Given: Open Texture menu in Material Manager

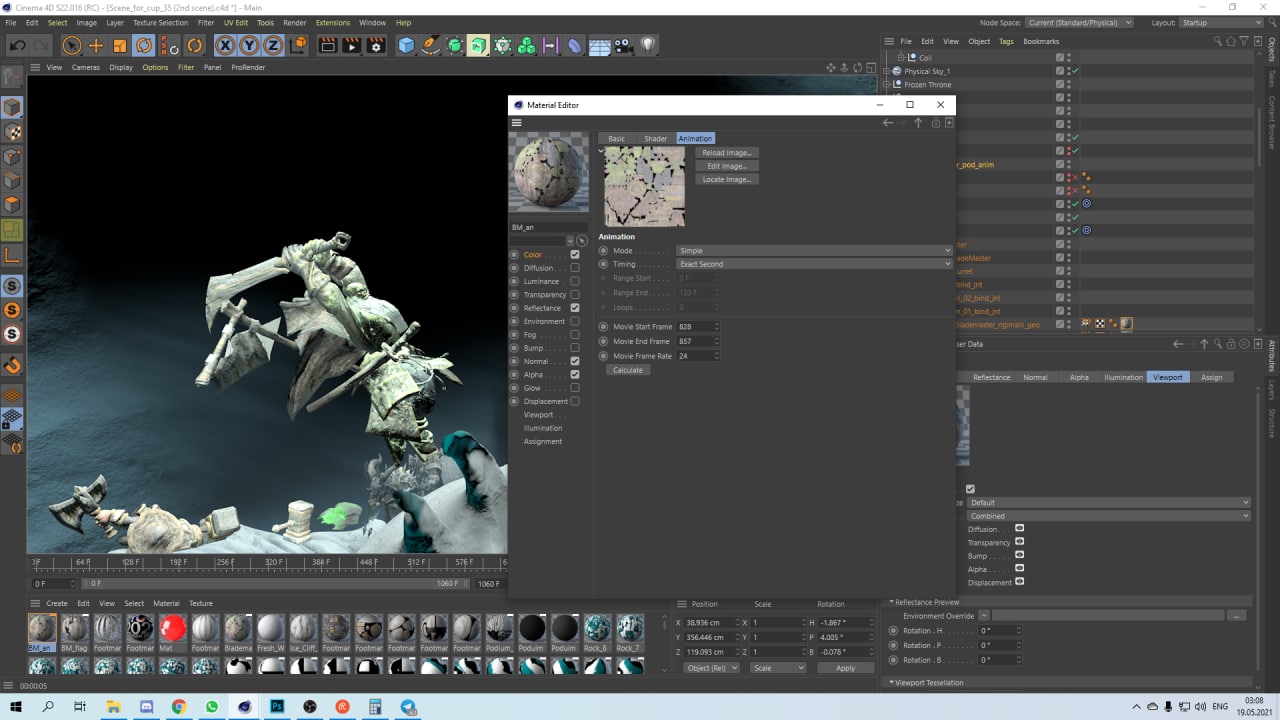Looking at the screenshot, I should point(201,603).
